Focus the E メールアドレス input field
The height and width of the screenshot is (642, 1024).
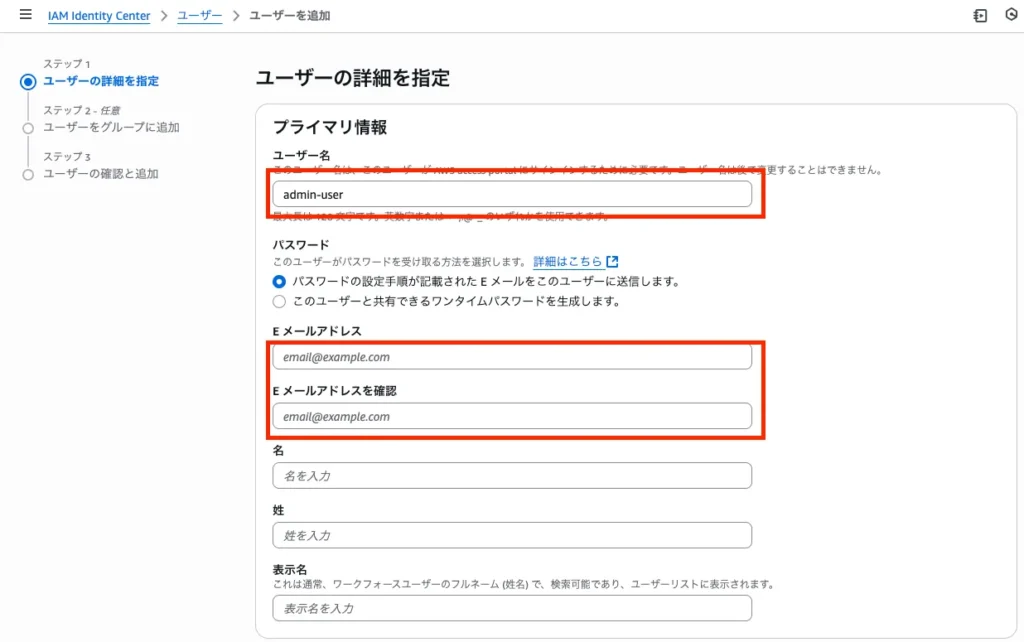click(x=512, y=357)
